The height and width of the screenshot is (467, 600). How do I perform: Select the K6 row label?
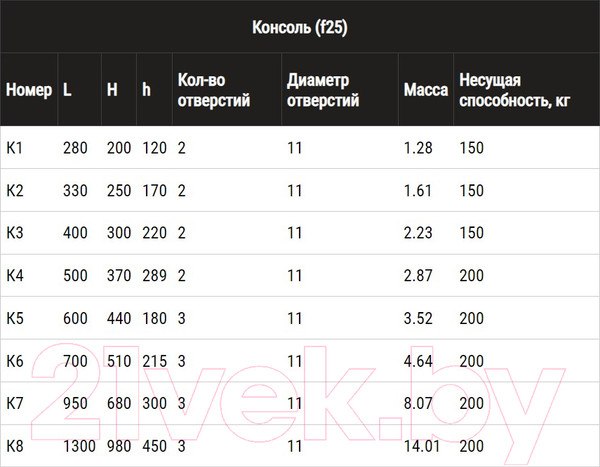point(15,361)
